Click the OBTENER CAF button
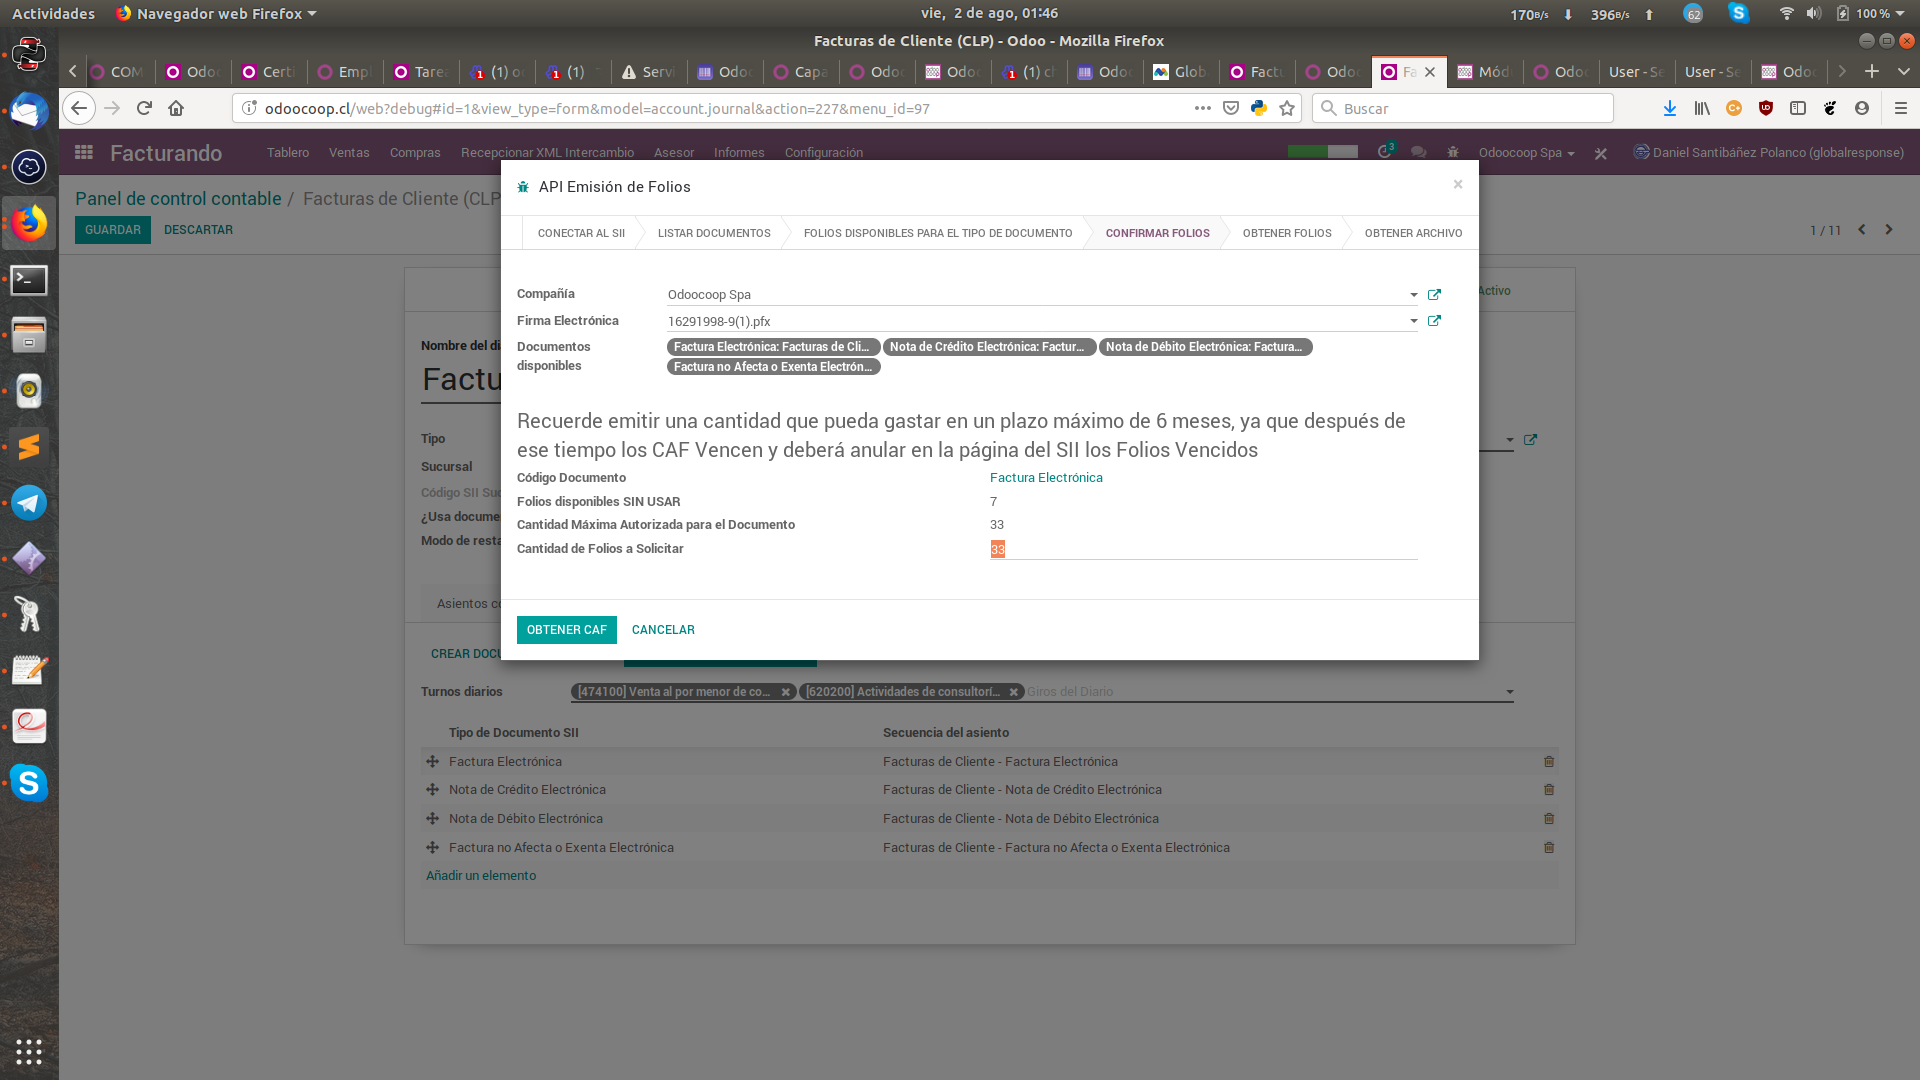This screenshot has height=1080, width=1920. [x=566, y=629]
